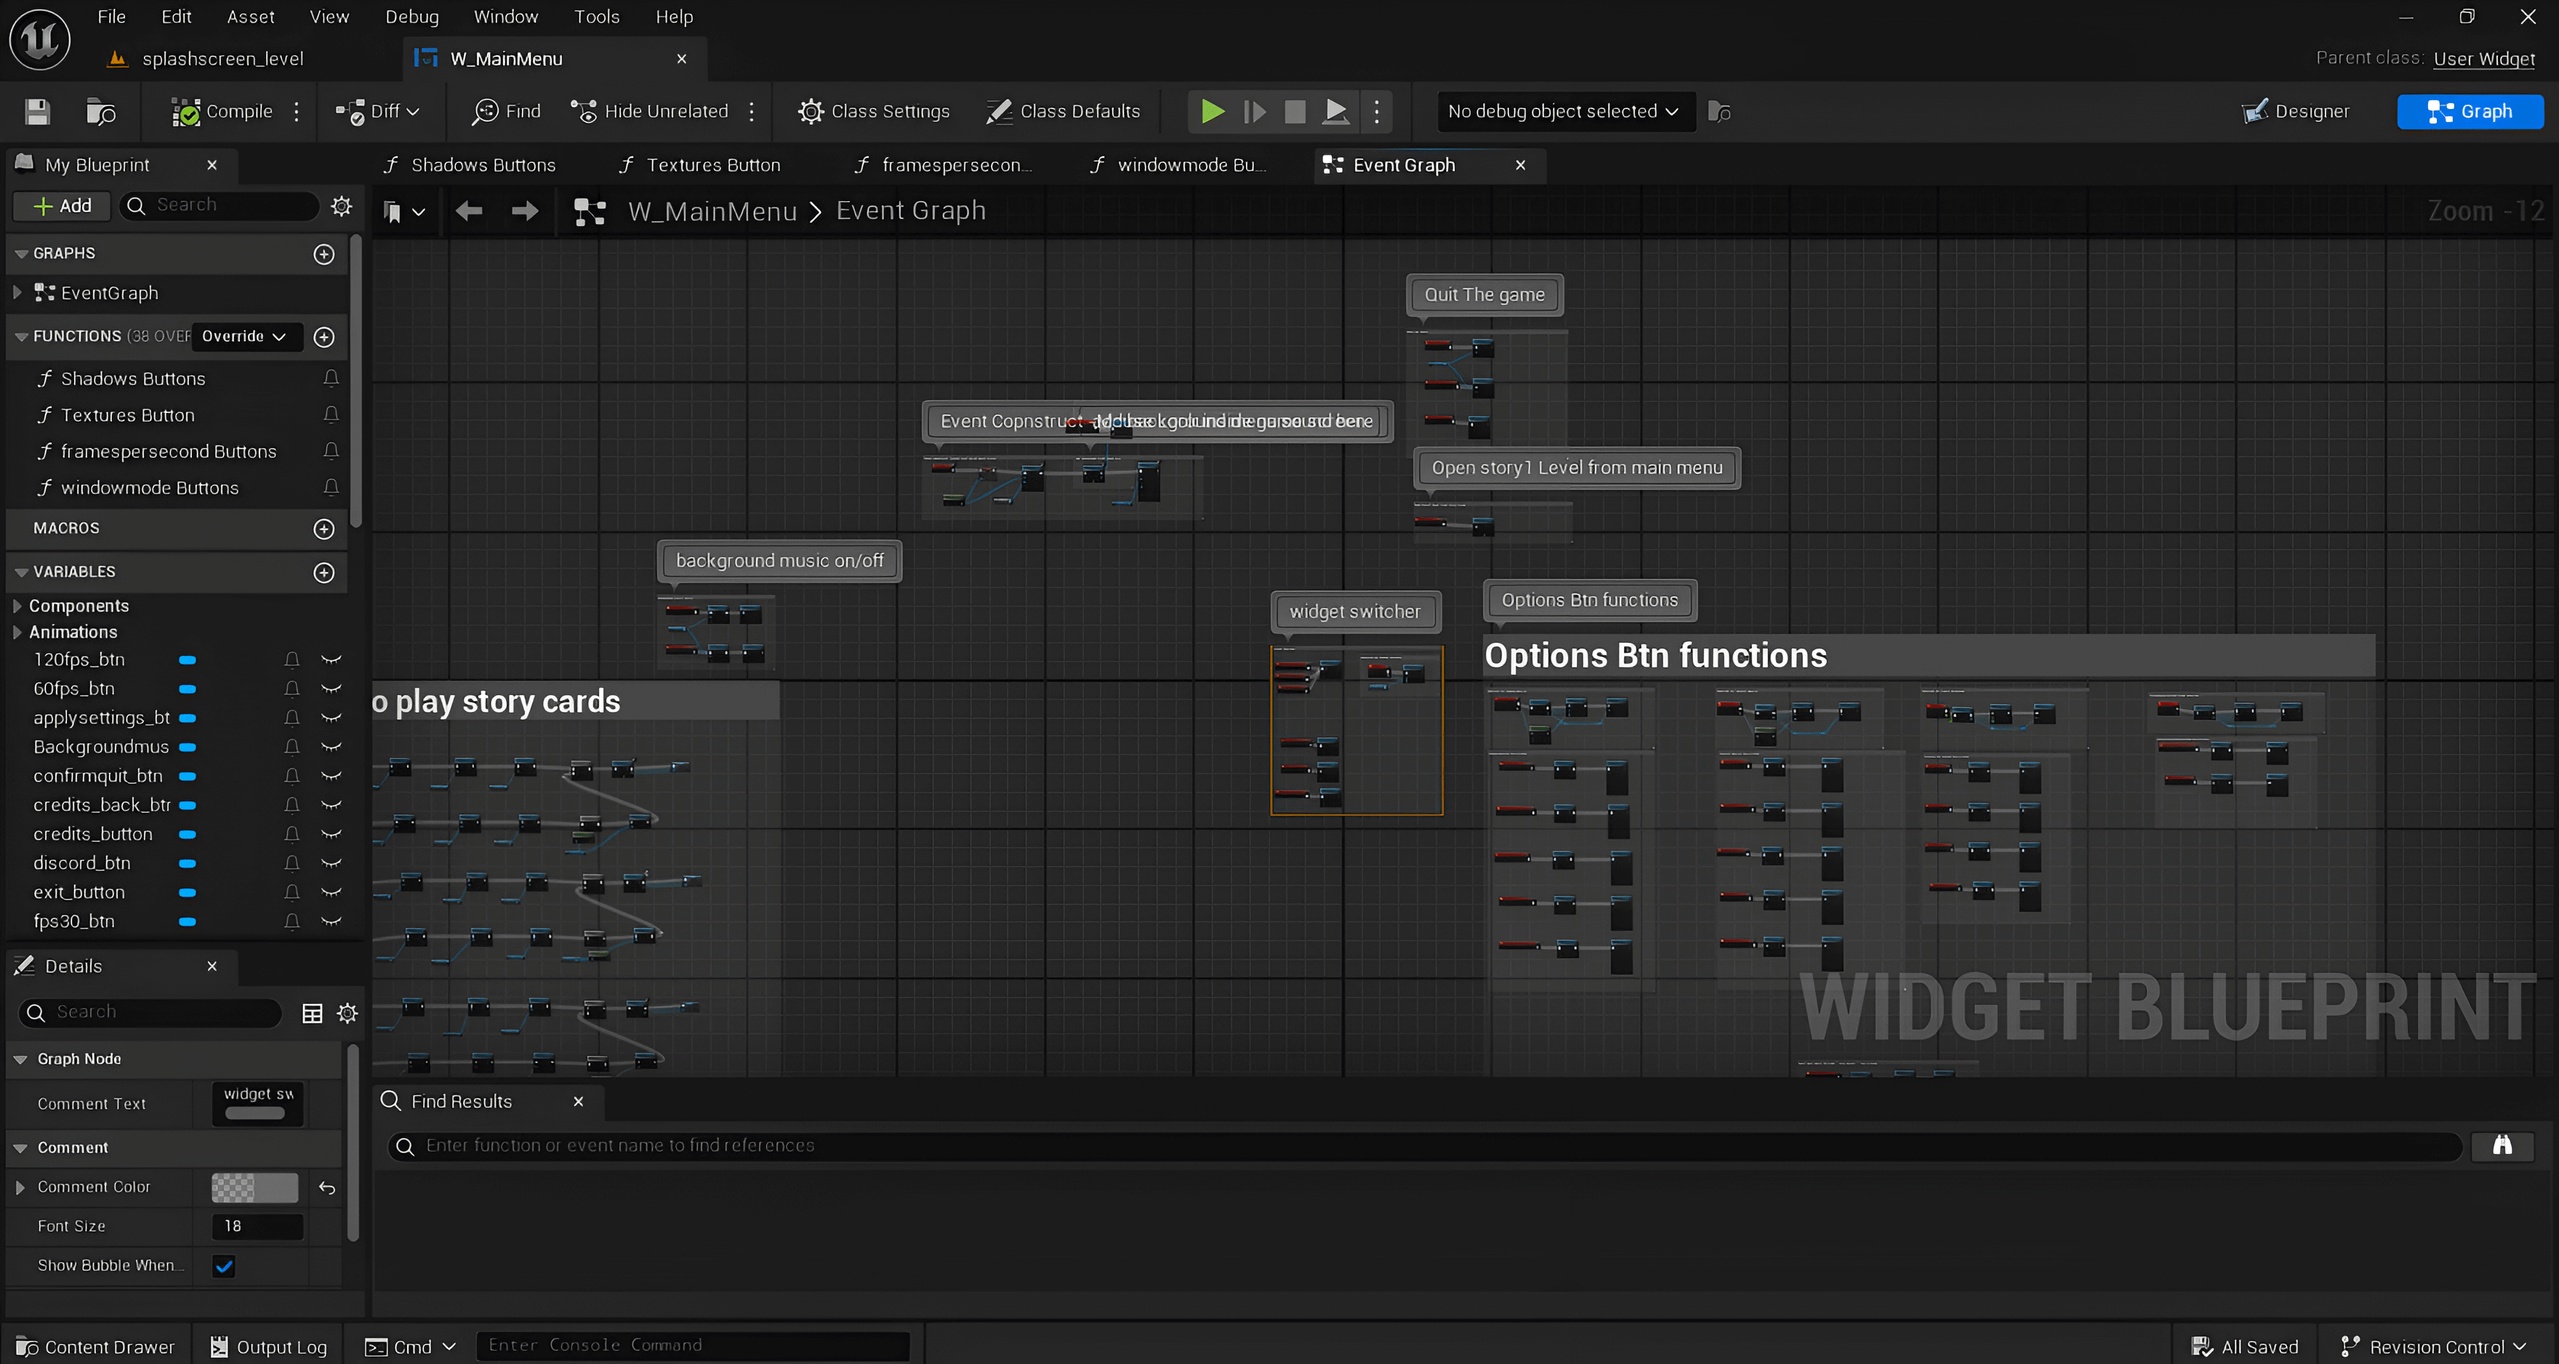Screen dimensions: 2559x1364
Task: Open the function Override dropdown
Action: coord(244,337)
